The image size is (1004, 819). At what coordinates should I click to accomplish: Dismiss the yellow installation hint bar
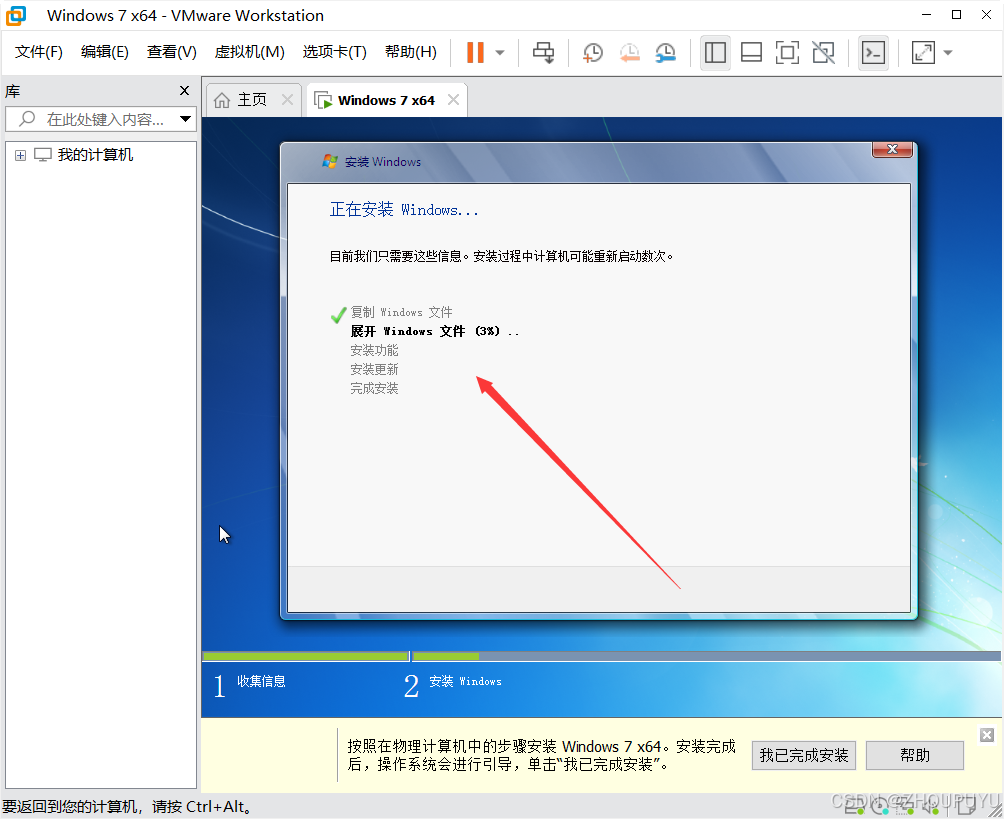point(987,735)
